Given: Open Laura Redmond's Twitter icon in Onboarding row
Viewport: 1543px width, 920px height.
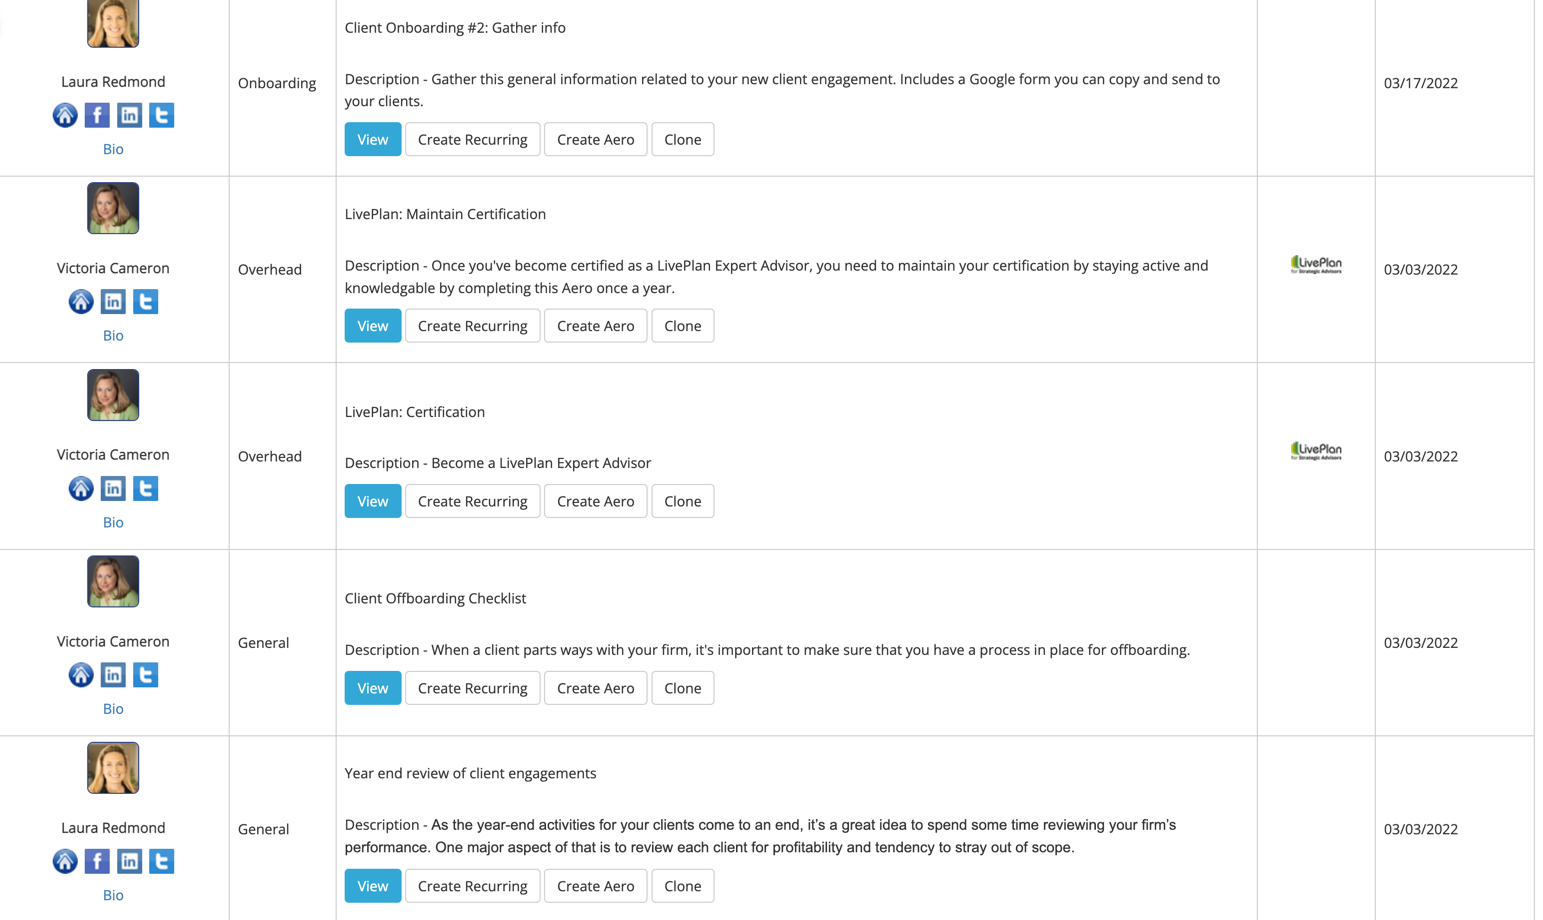Looking at the screenshot, I should pos(161,115).
